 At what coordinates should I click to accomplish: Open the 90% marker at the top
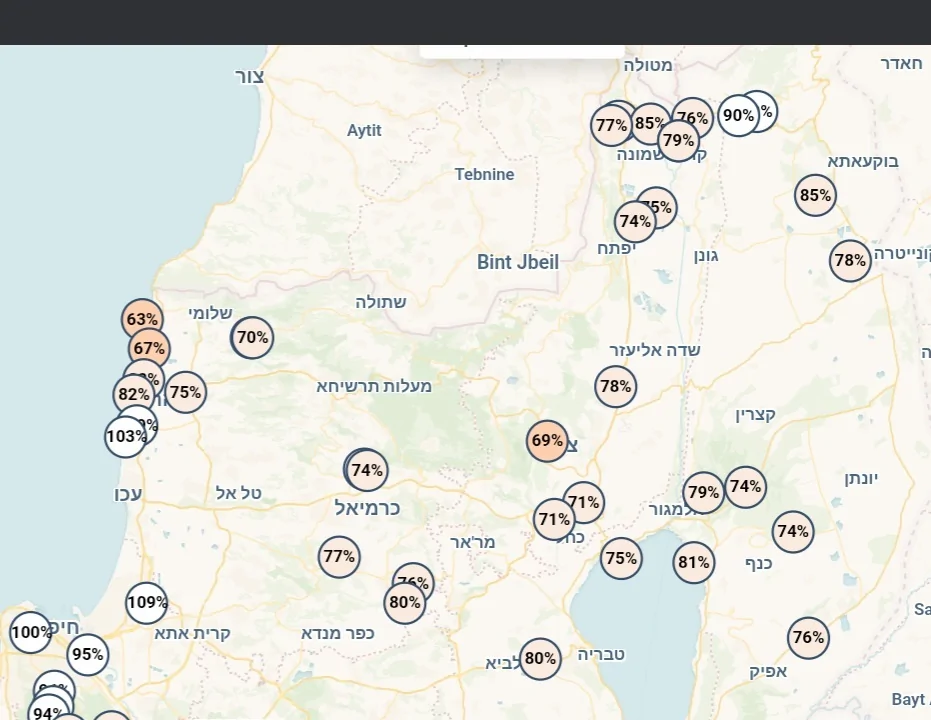point(737,116)
